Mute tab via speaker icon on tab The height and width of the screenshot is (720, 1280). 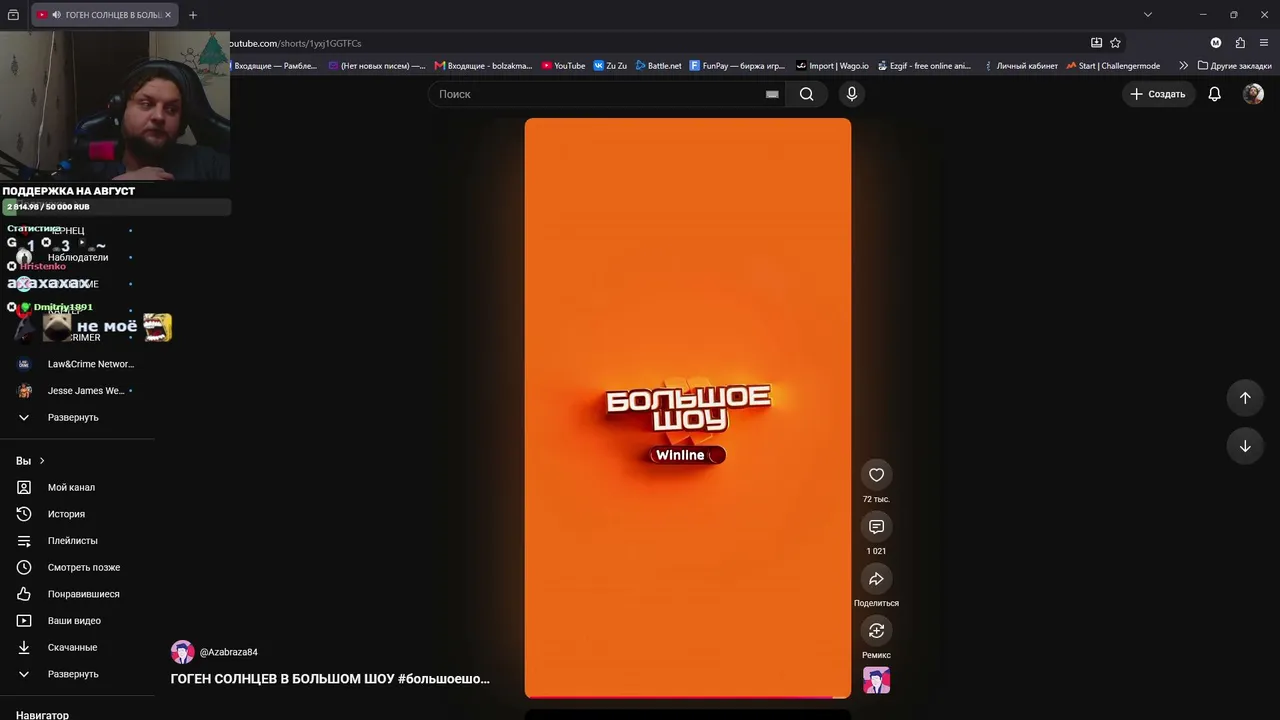pos(56,15)
